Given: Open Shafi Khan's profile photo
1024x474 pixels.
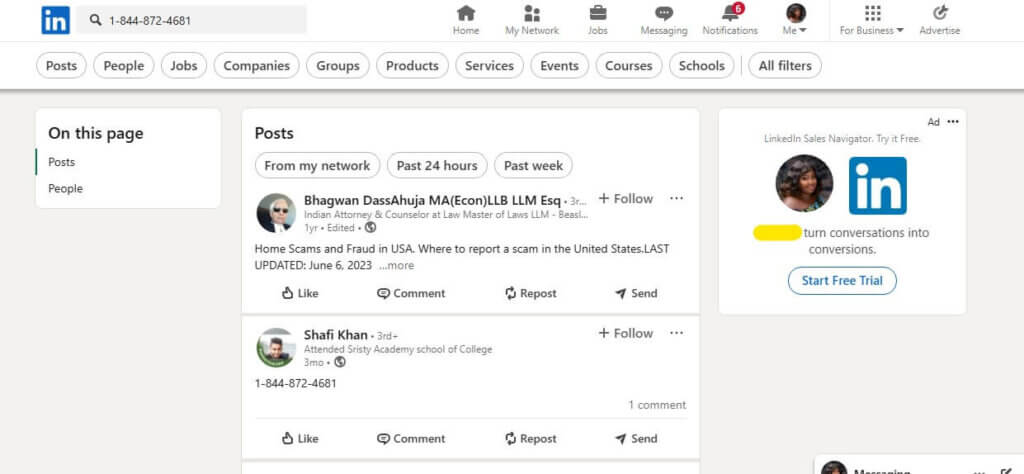Looking at the screenshot, I should (x=276, y=347).
